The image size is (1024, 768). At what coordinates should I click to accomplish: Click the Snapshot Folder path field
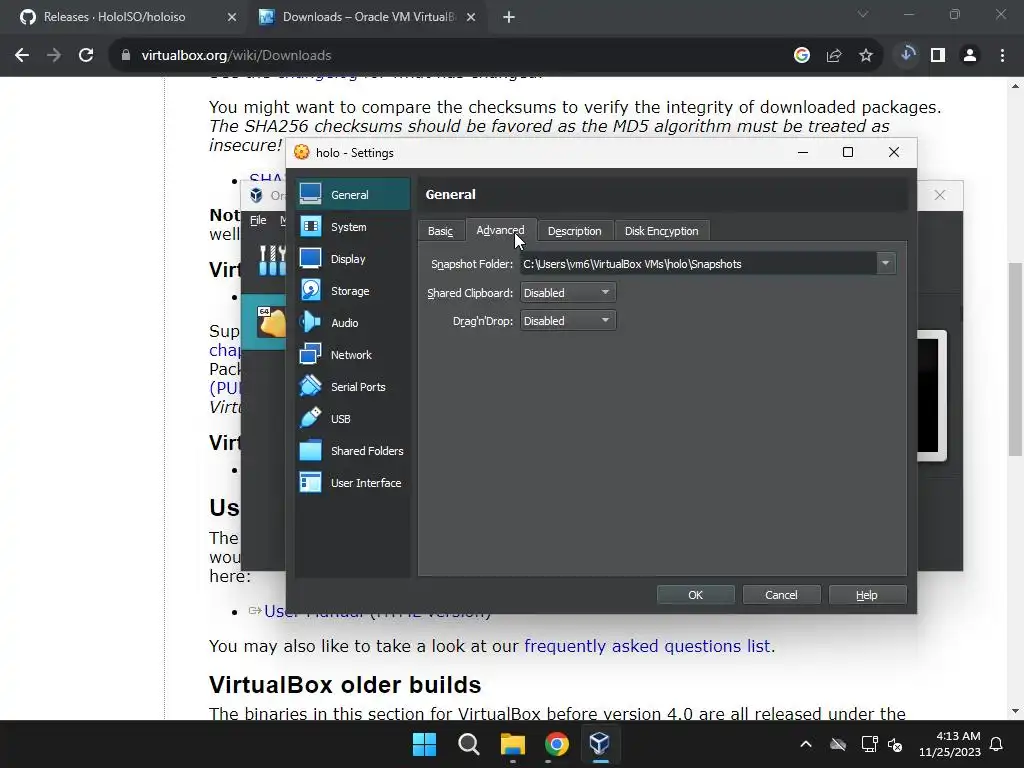pos(698,264)
